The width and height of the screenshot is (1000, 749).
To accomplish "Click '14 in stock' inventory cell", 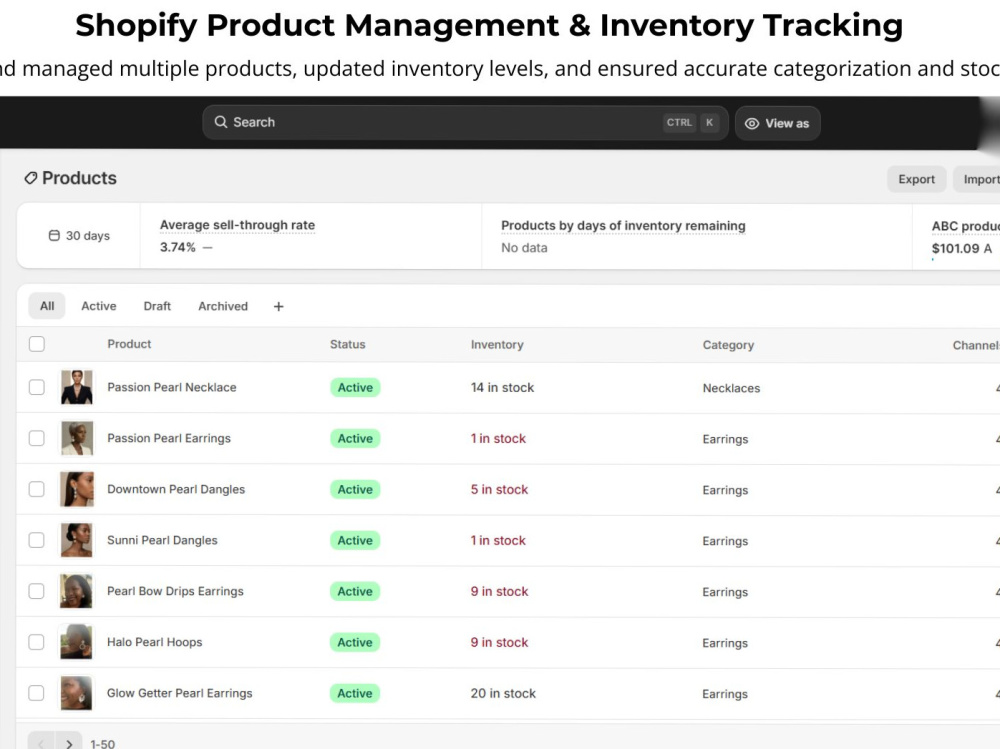I will click(x=503, y=387).
